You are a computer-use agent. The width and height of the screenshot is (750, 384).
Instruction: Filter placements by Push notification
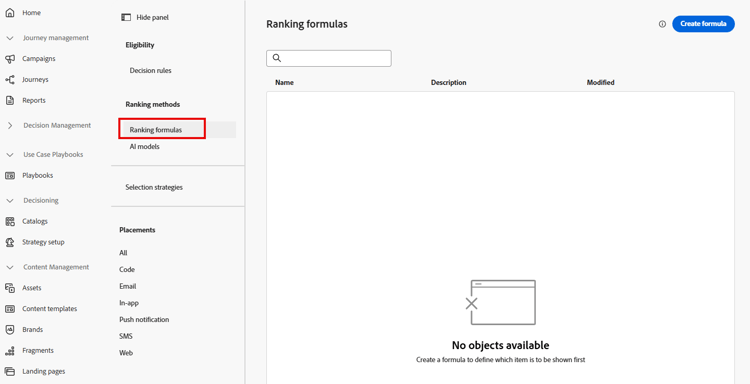tap(144, 319)
